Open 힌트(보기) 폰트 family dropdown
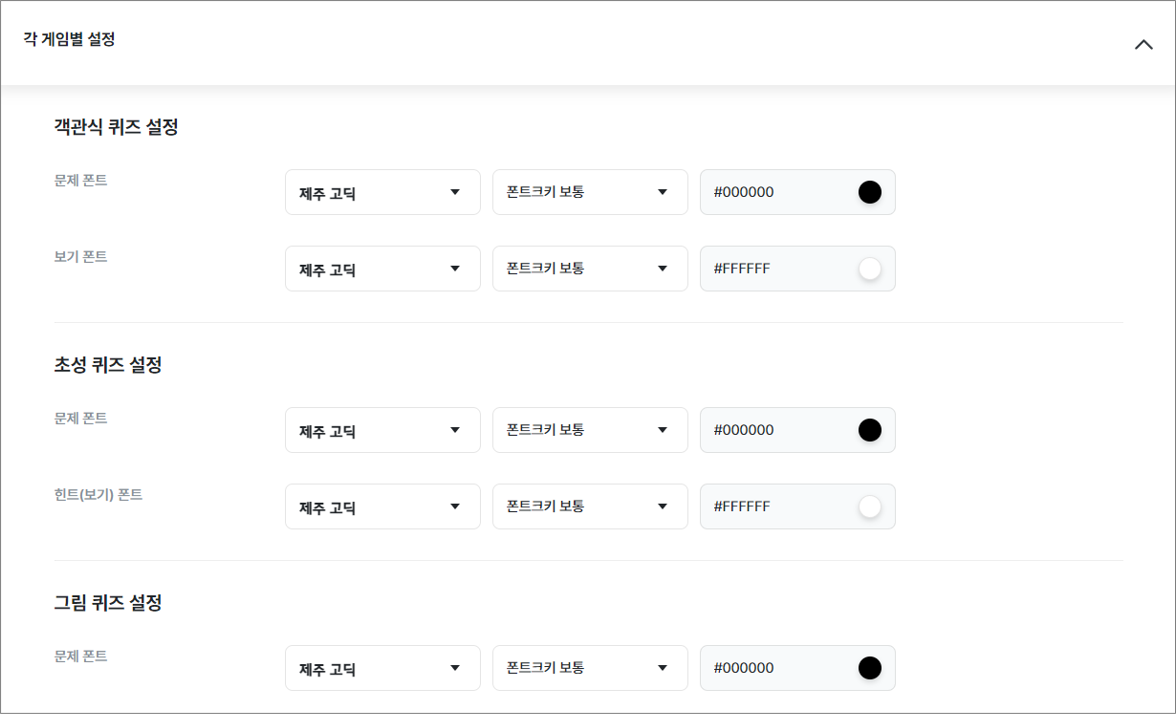This screenshot has width=1176, height=714. (382, 507)
